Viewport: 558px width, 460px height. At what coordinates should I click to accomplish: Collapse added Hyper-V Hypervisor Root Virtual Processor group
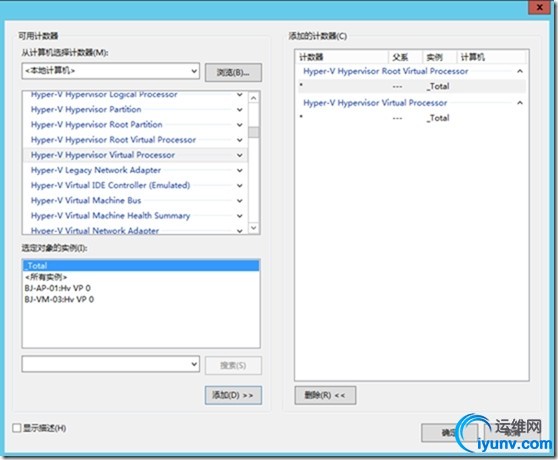click(520, 71)
